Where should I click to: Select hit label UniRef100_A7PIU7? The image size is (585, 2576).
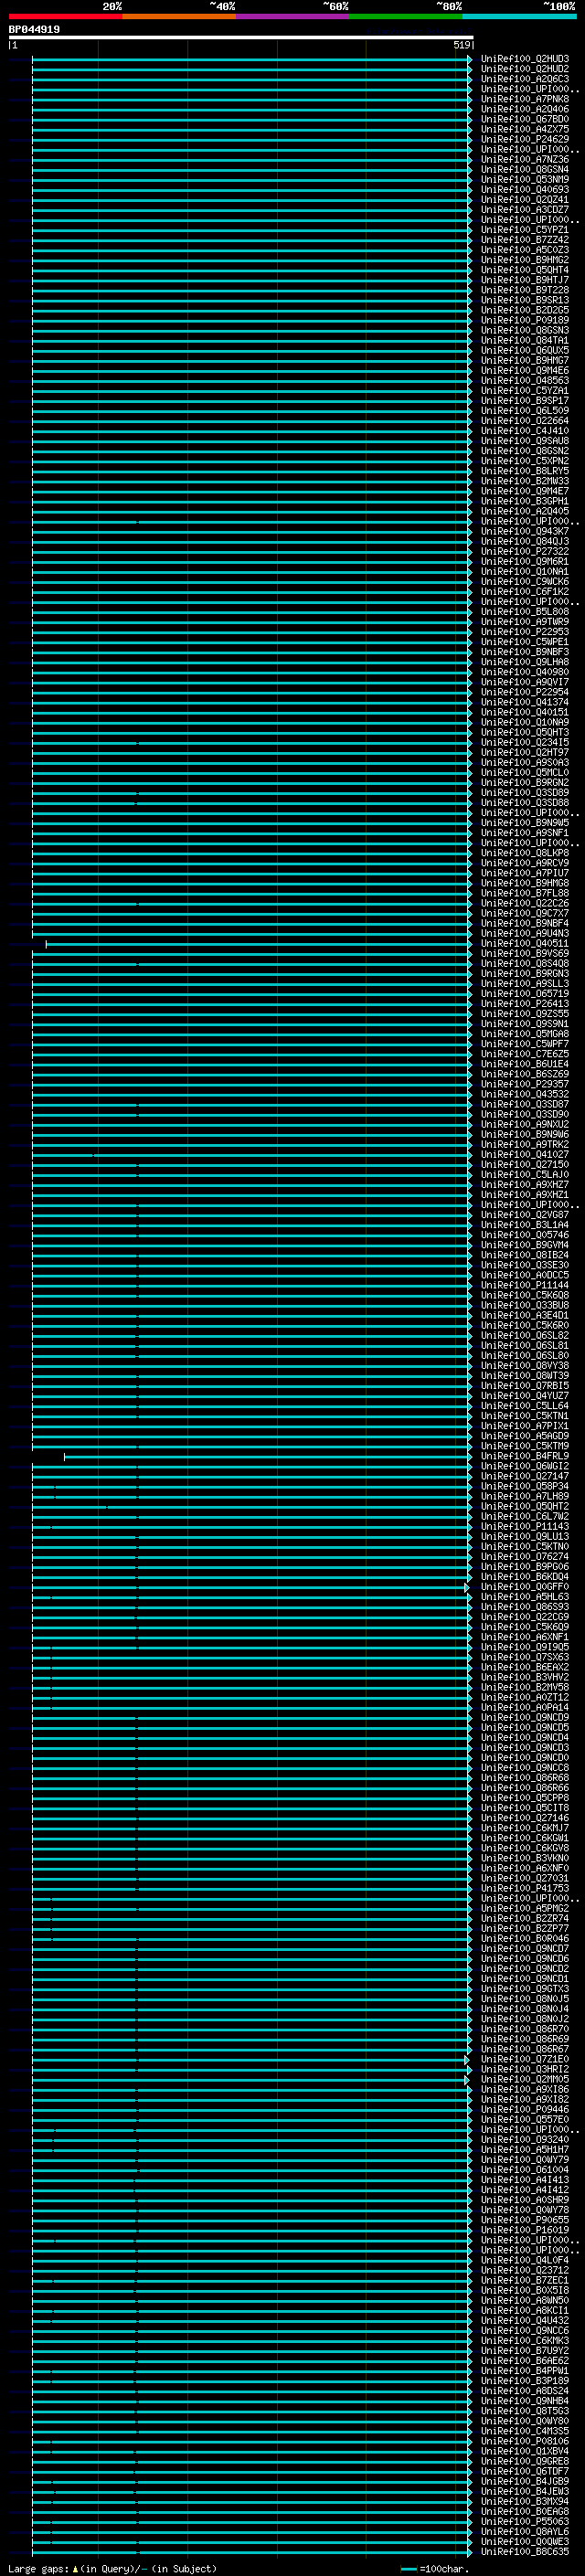click(525, 873)
